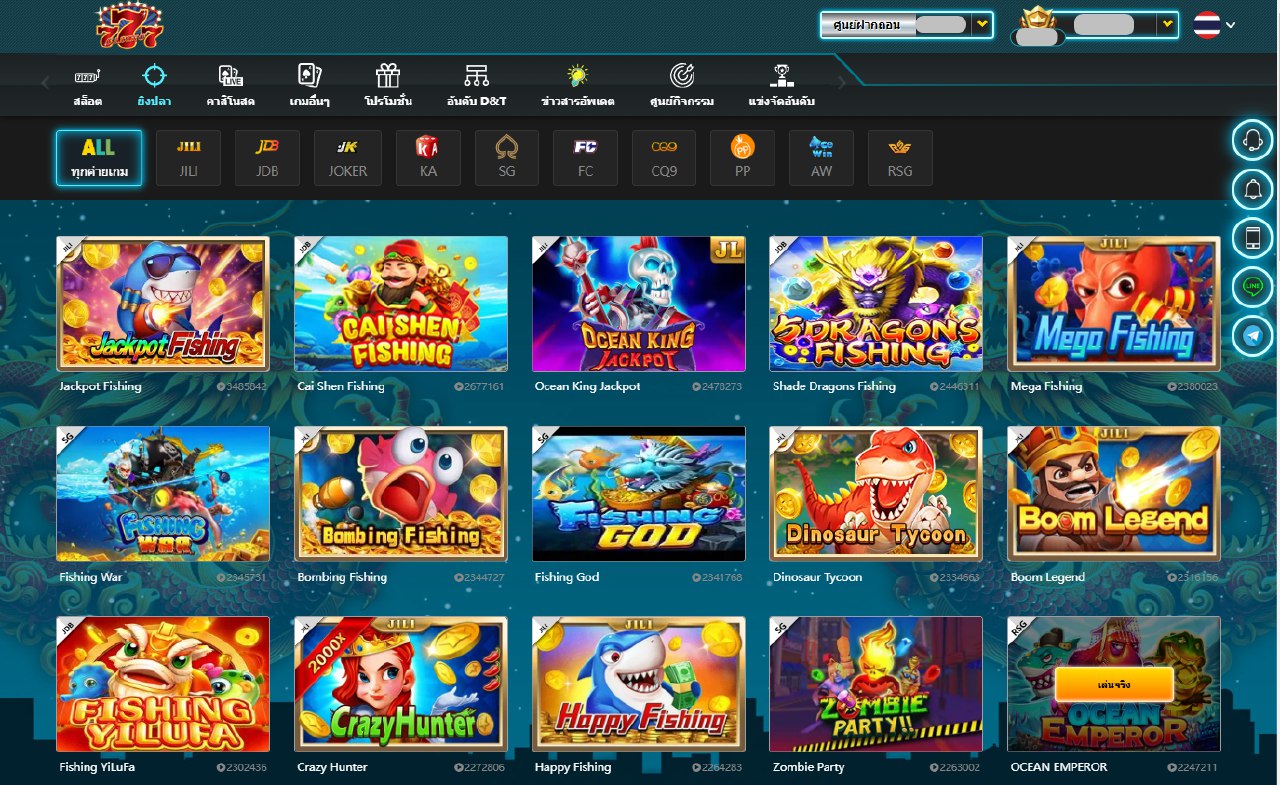Filter games by PP provider
The width and height of the screenshot is (1280, 785).
[742, 158]
